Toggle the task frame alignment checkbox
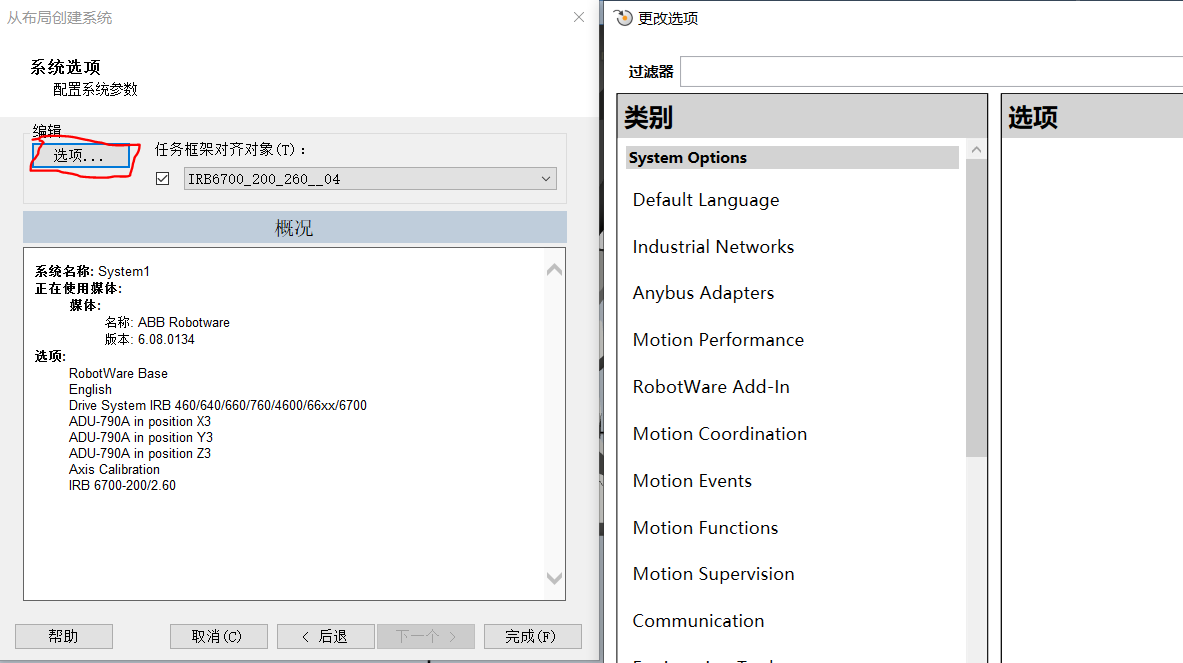 click(x=162, y=179)
